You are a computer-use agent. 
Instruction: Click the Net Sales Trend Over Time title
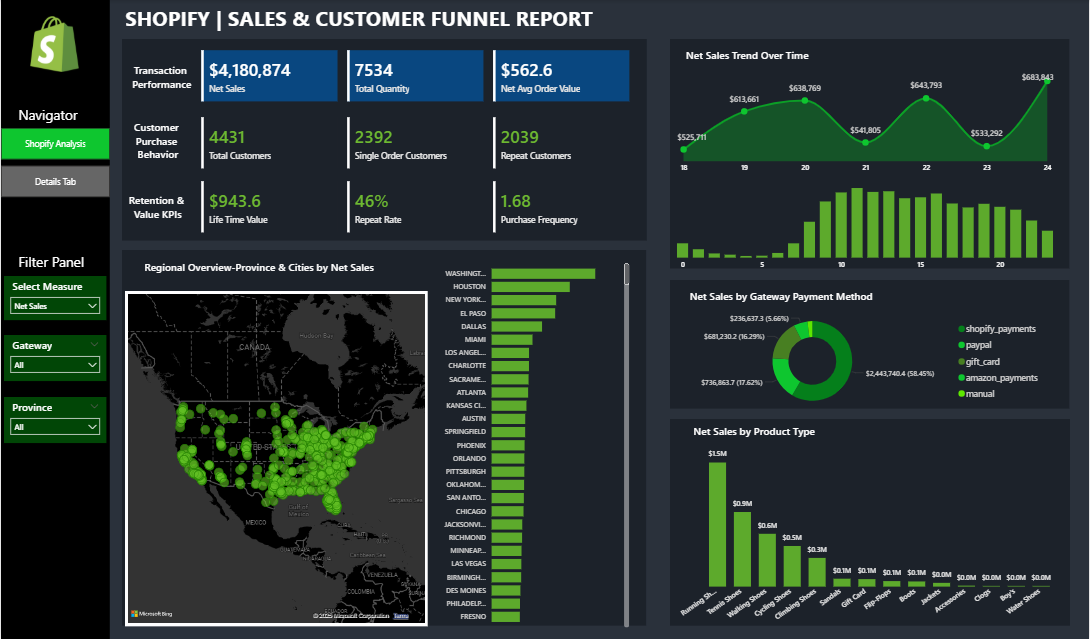747,56
